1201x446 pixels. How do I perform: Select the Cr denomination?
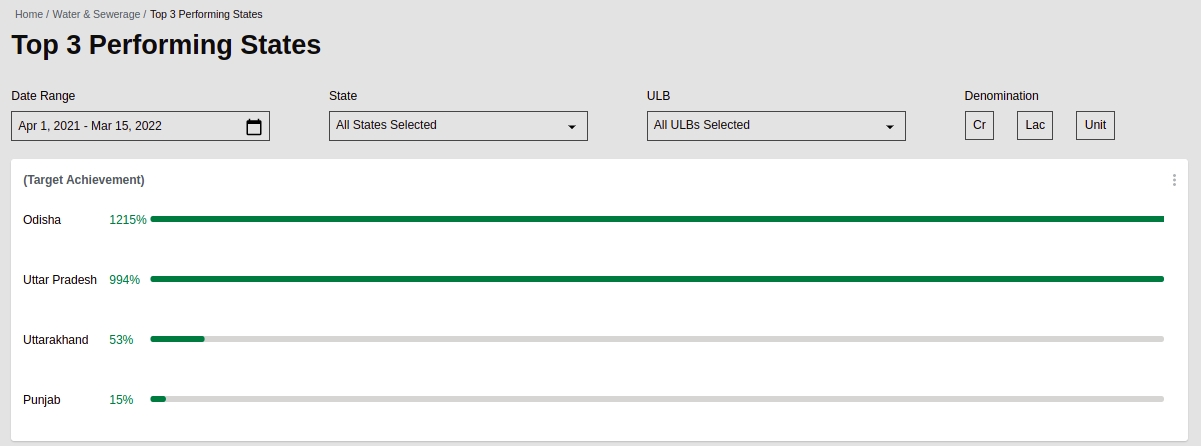coord(979,126)
